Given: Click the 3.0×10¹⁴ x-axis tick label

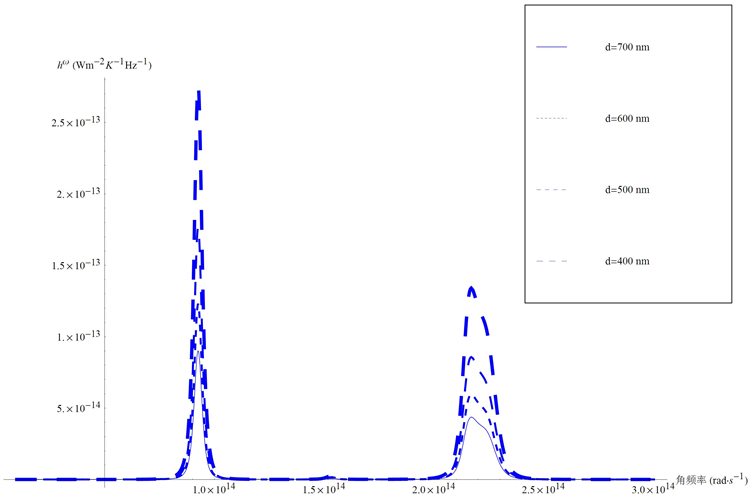Looking at the screenshot, I should pyautogui.click(x=654, y=489).
